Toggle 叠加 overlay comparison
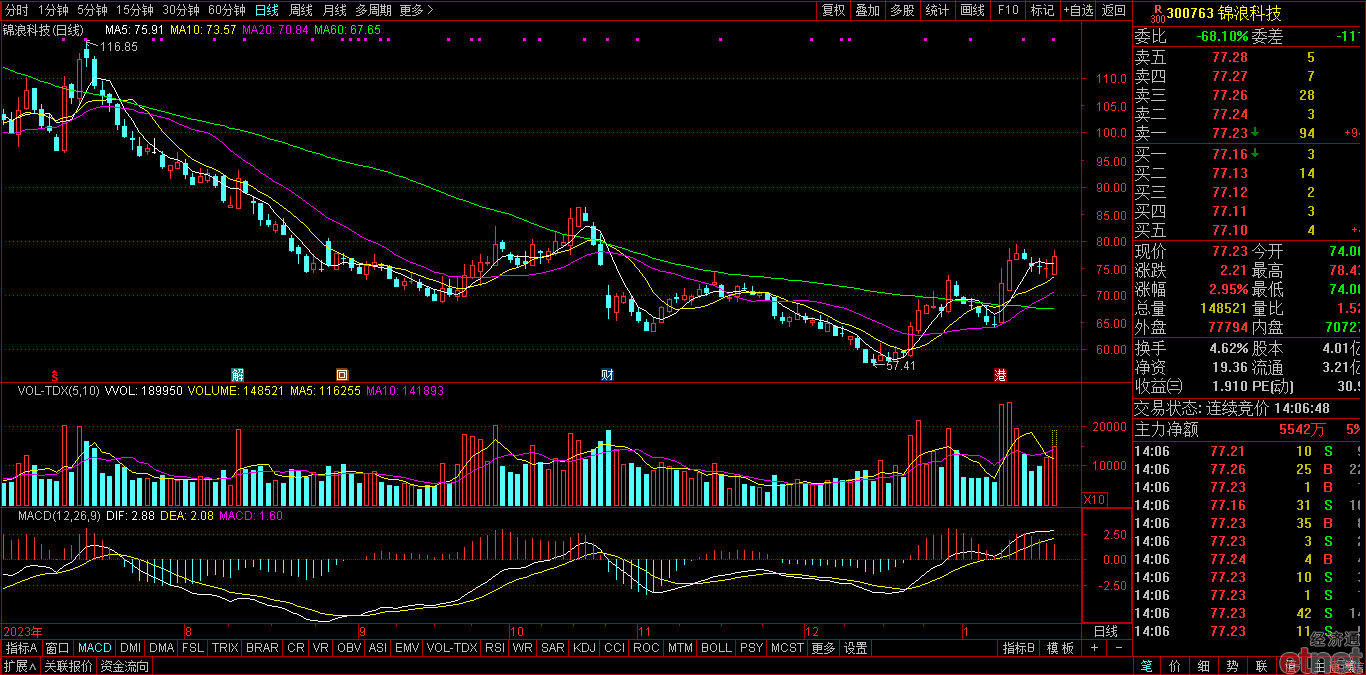The width and height of the screenshot is (1366, 675). 867,10
